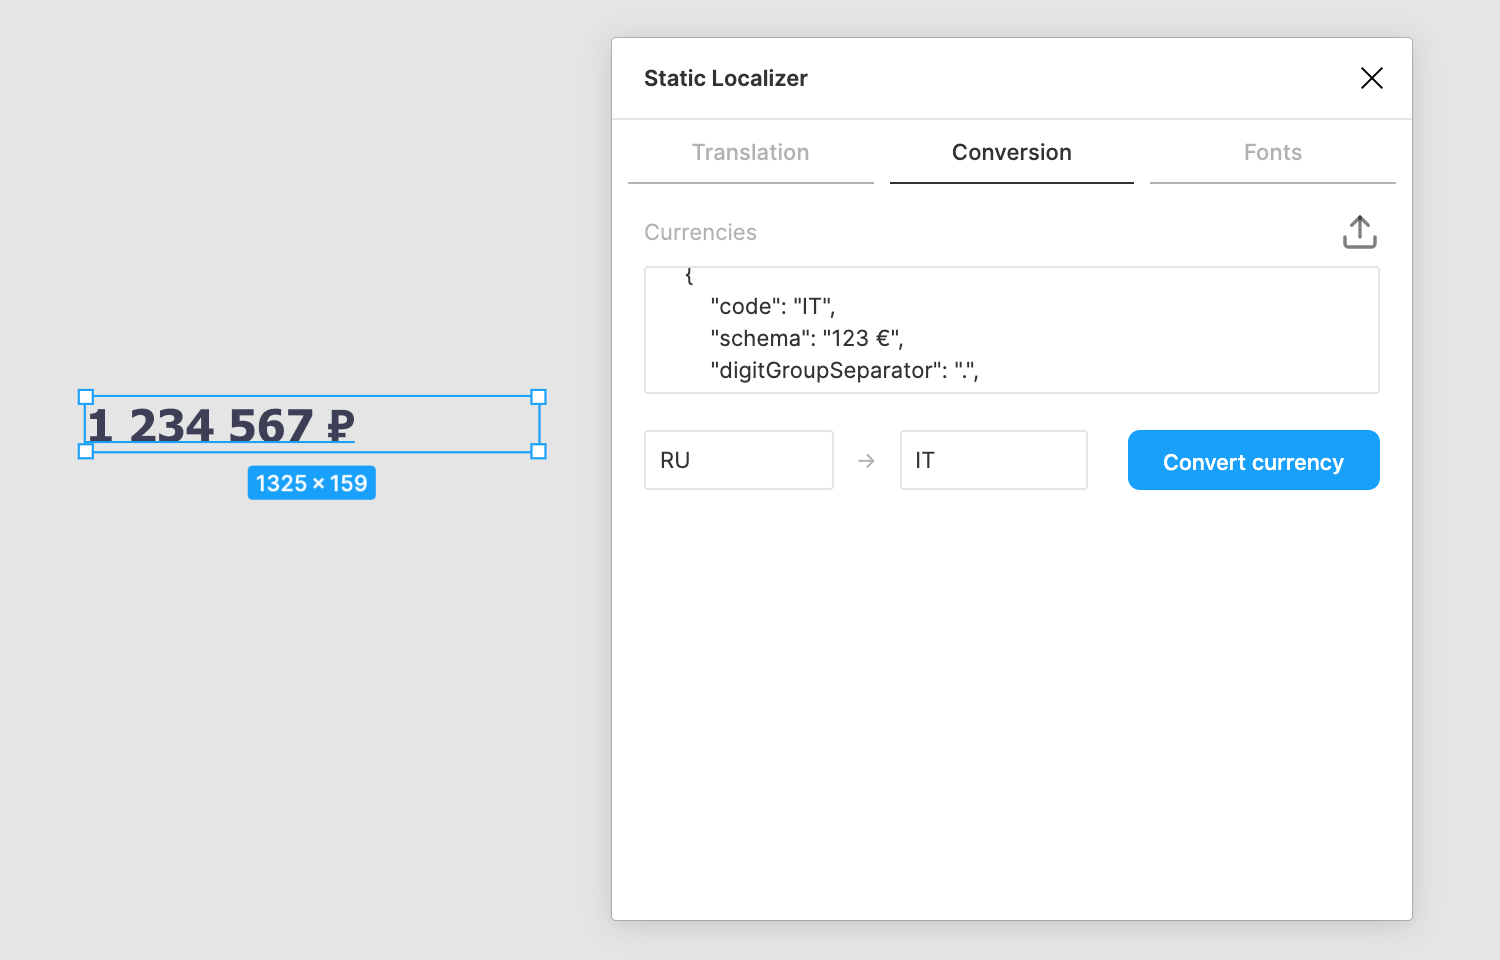The height and width of the screenshot is (960, 1500).
Task: Click the 1325 × 159 size badge
Action: pyautogui.click(x=311, y=483)
